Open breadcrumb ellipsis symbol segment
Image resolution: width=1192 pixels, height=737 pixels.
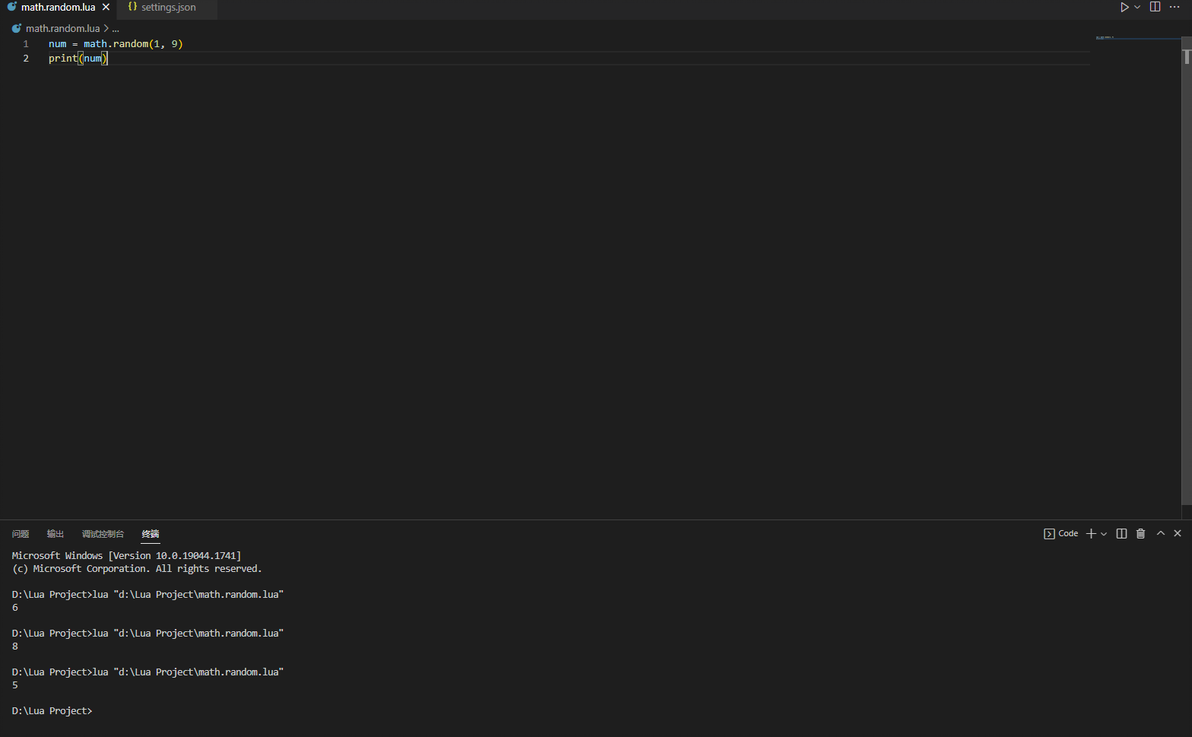(x=116, y=29)
